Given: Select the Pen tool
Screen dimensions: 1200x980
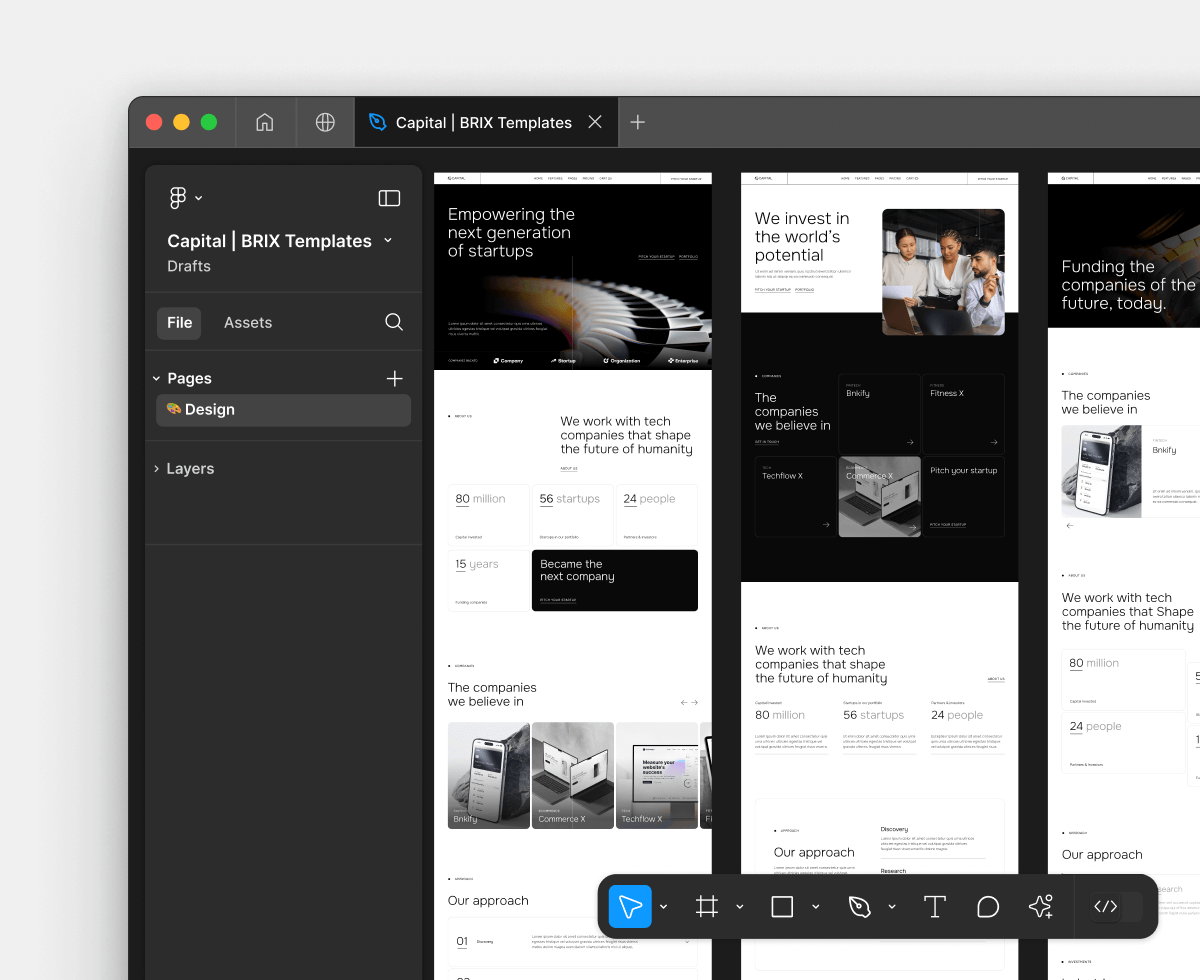Looking at the screenshot, I should pyautogui.click(x=860, y=907).
